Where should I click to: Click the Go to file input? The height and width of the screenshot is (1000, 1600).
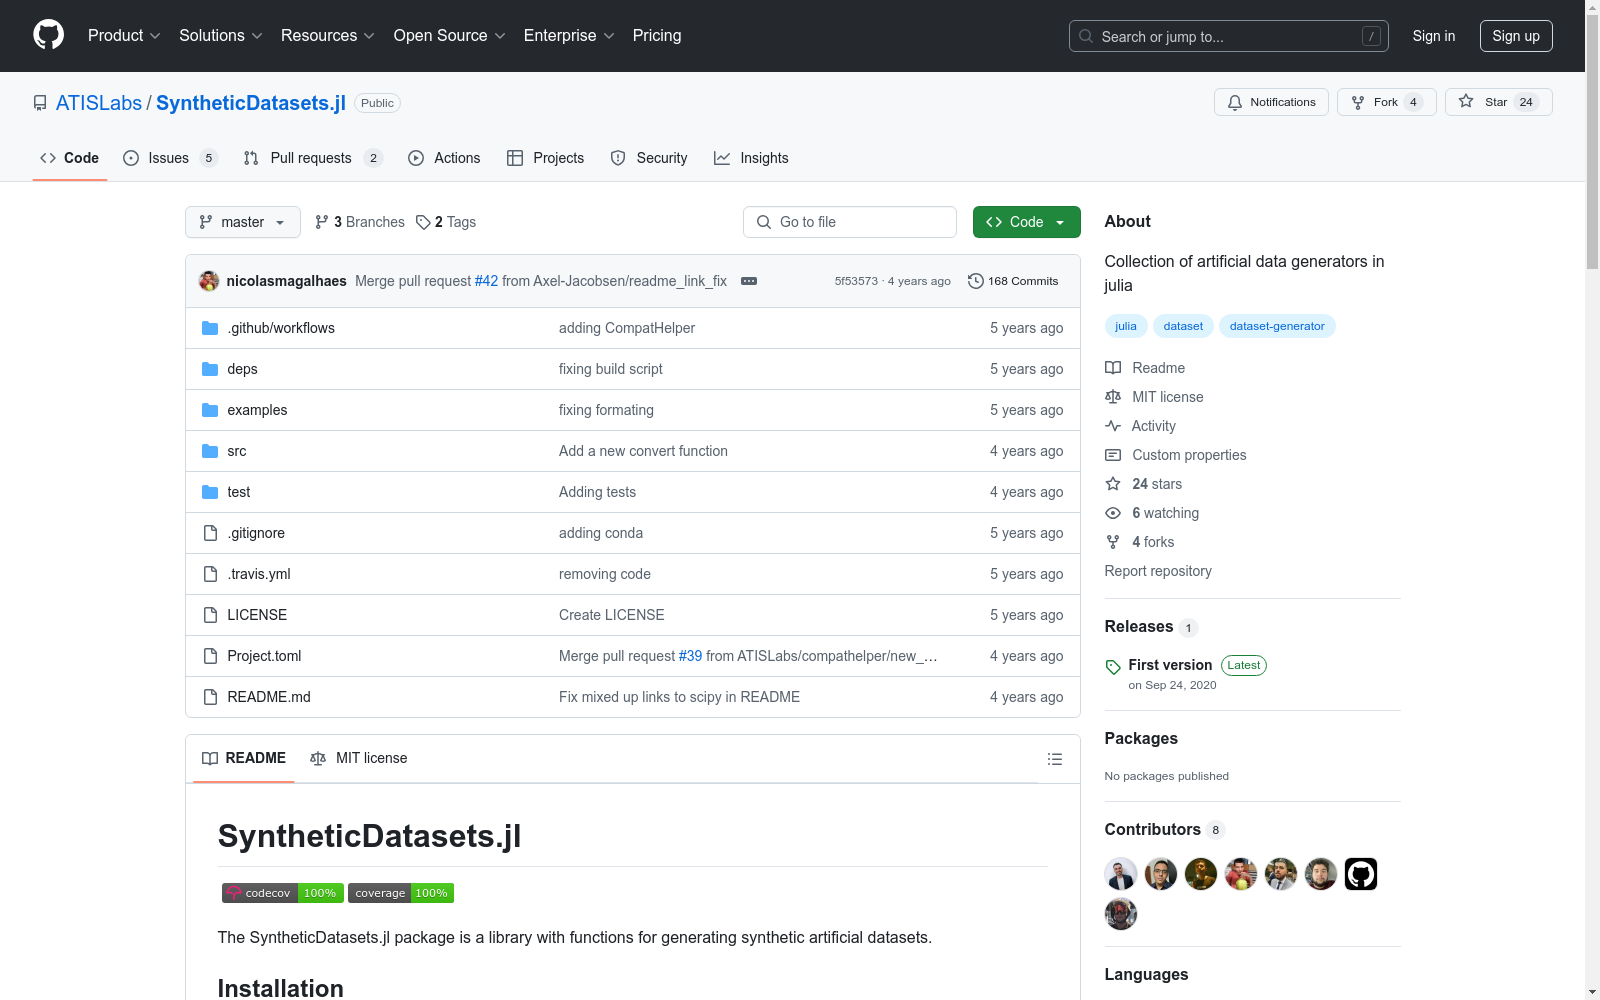click(x=850, y=222)
